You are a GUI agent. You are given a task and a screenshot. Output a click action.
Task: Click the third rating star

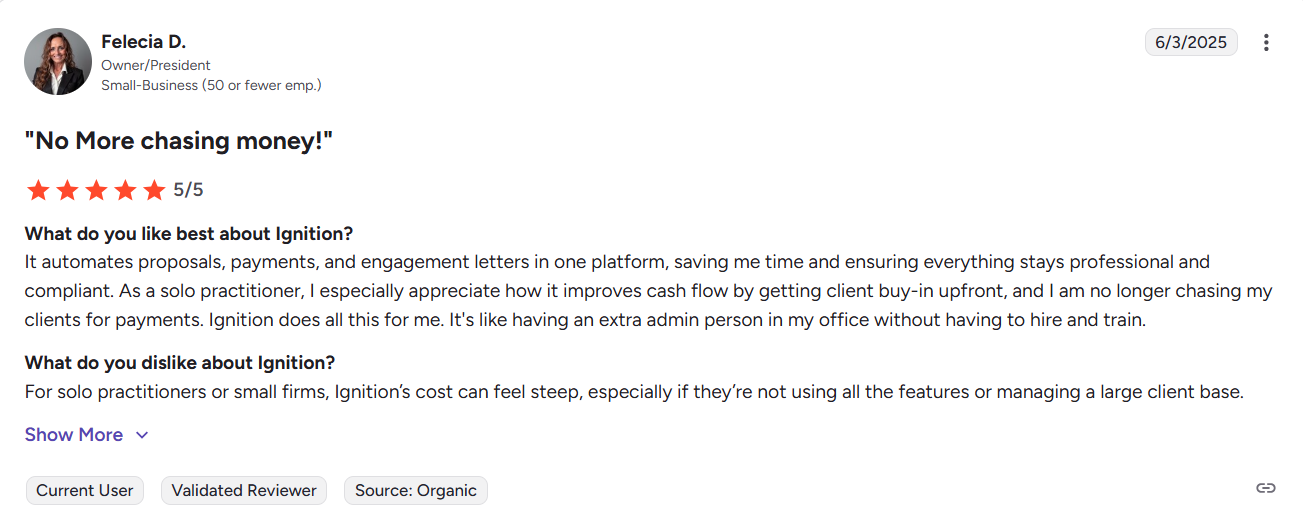(96, 190)
